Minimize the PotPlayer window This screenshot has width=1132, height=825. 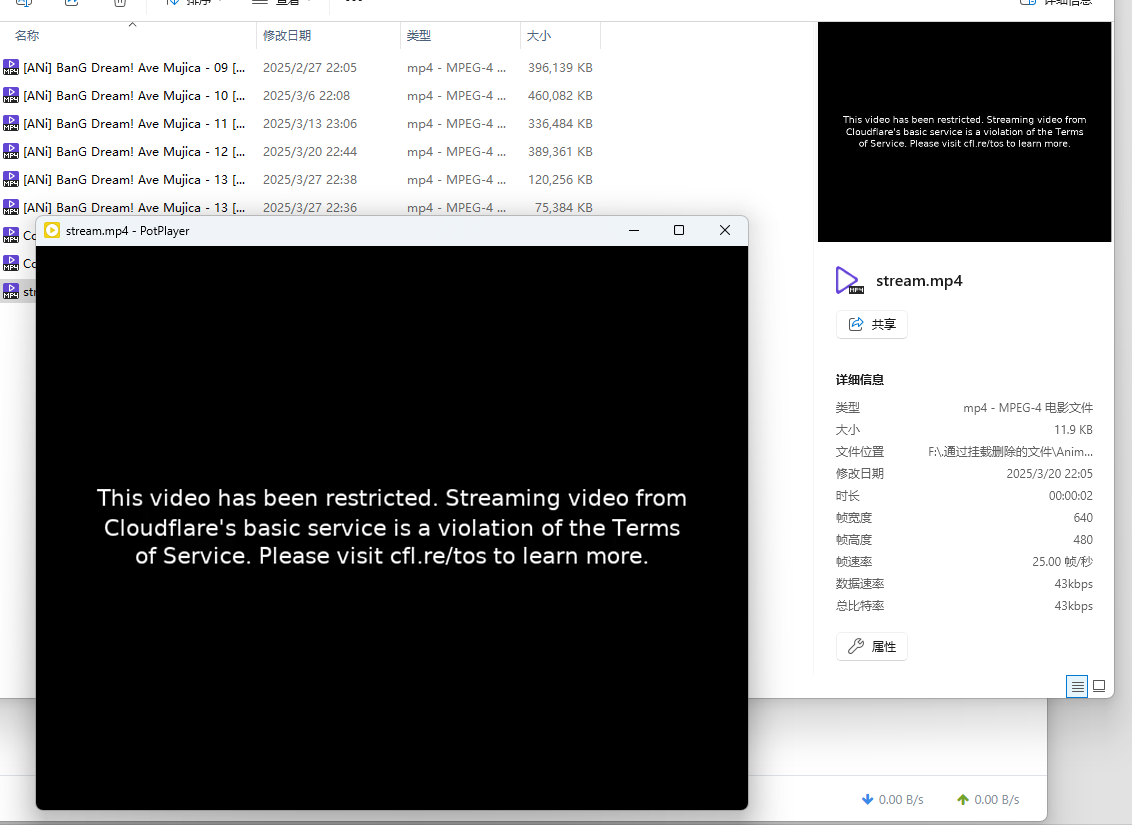(634, 230)
